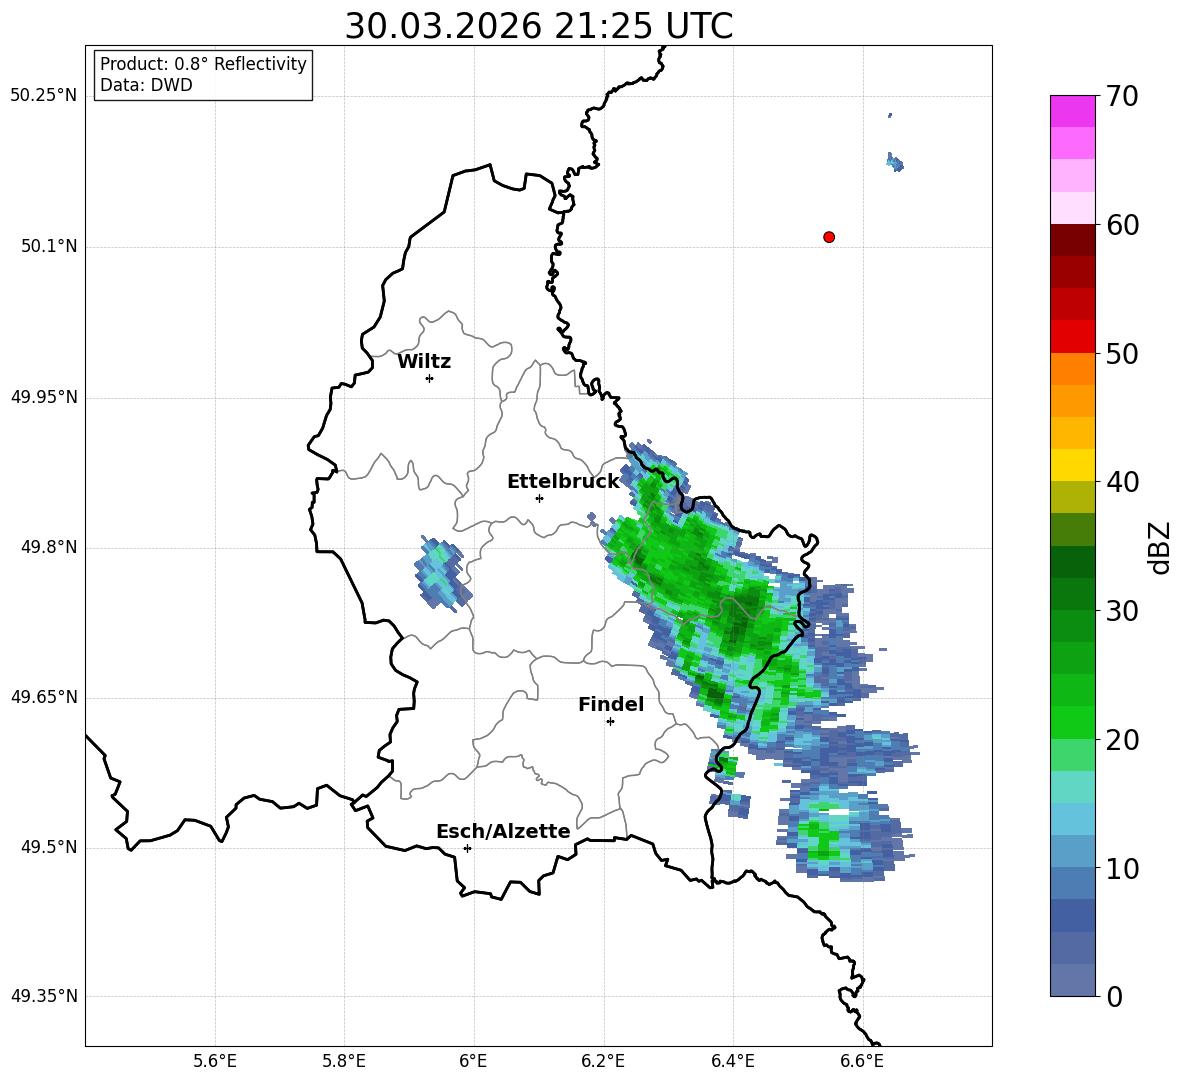Viewport: 1184px width, 1081px height.
Task: Click the 5.6°E longitude label
Action: (215, 1061)
